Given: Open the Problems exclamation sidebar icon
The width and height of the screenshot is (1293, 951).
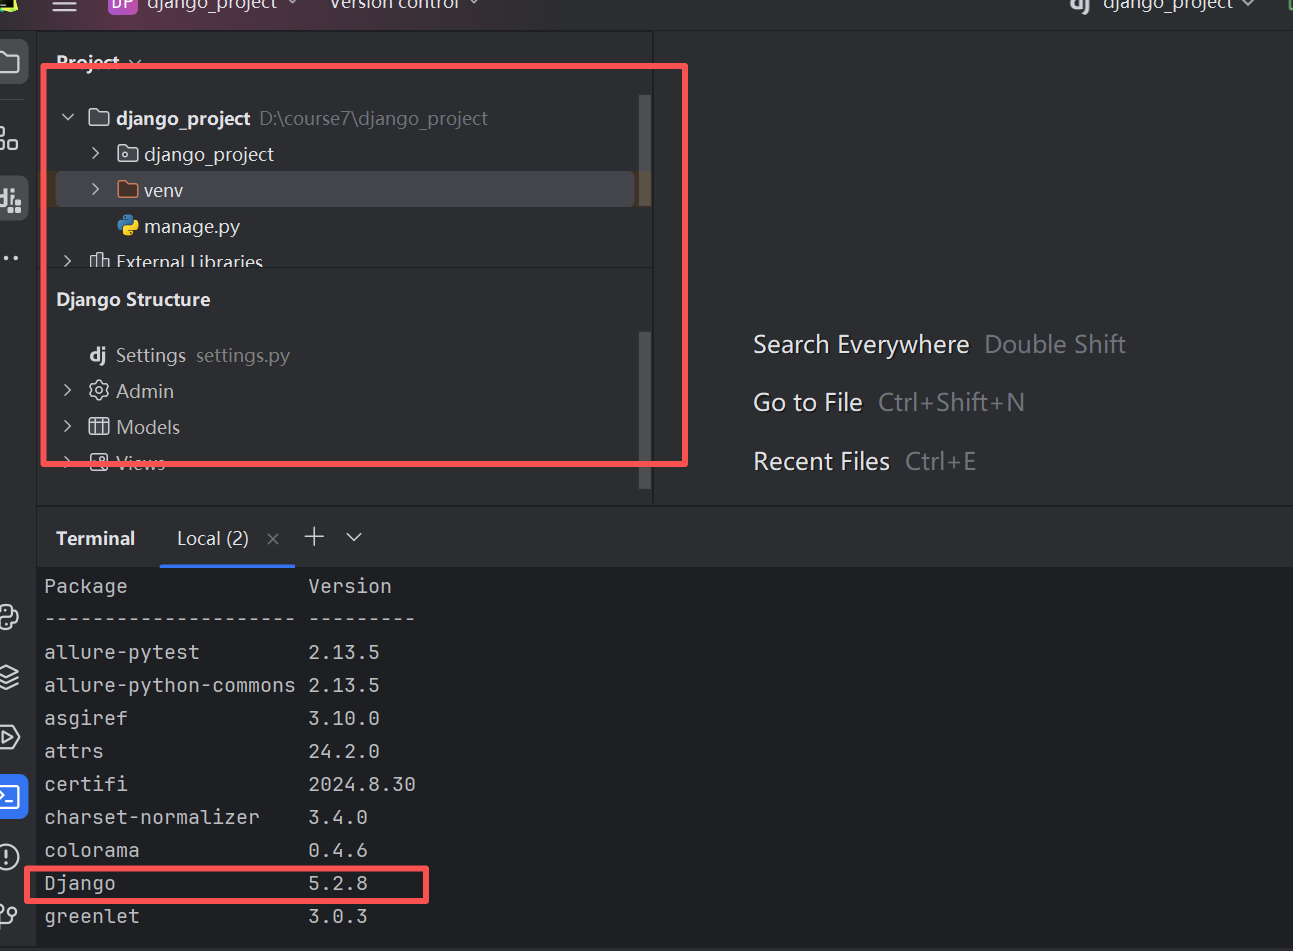Looking at the screenshot, I should 9,857.
